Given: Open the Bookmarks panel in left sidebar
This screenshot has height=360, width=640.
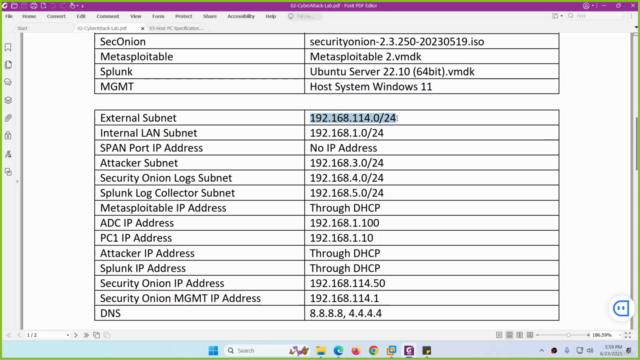Looking at the screenshot, I should coord(8,47).
